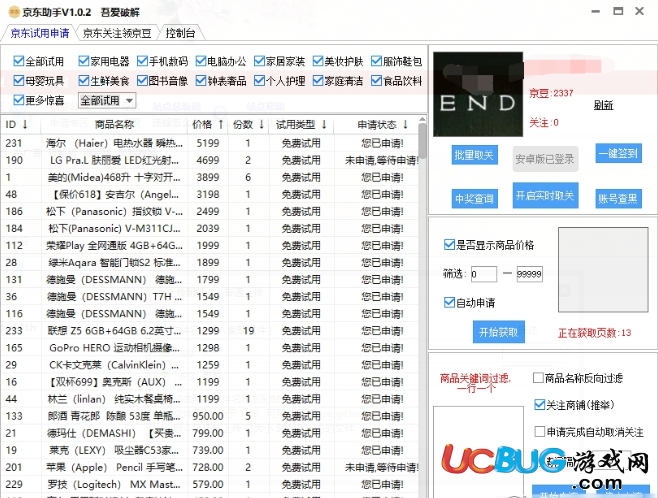658x498 pixels.
Task: Select row 苹果 (Apple) Pencil
Action: (x=210, y=467)
